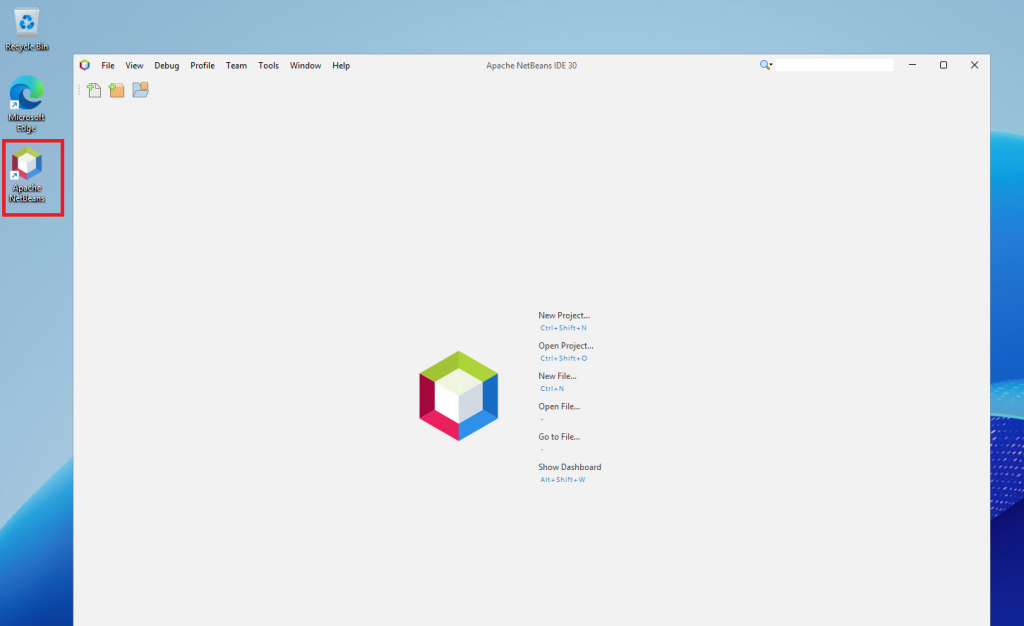The width and height of the screenshot is (1024, 626).
Task: Click the New Project... link
Action: [x=564, y=315]
